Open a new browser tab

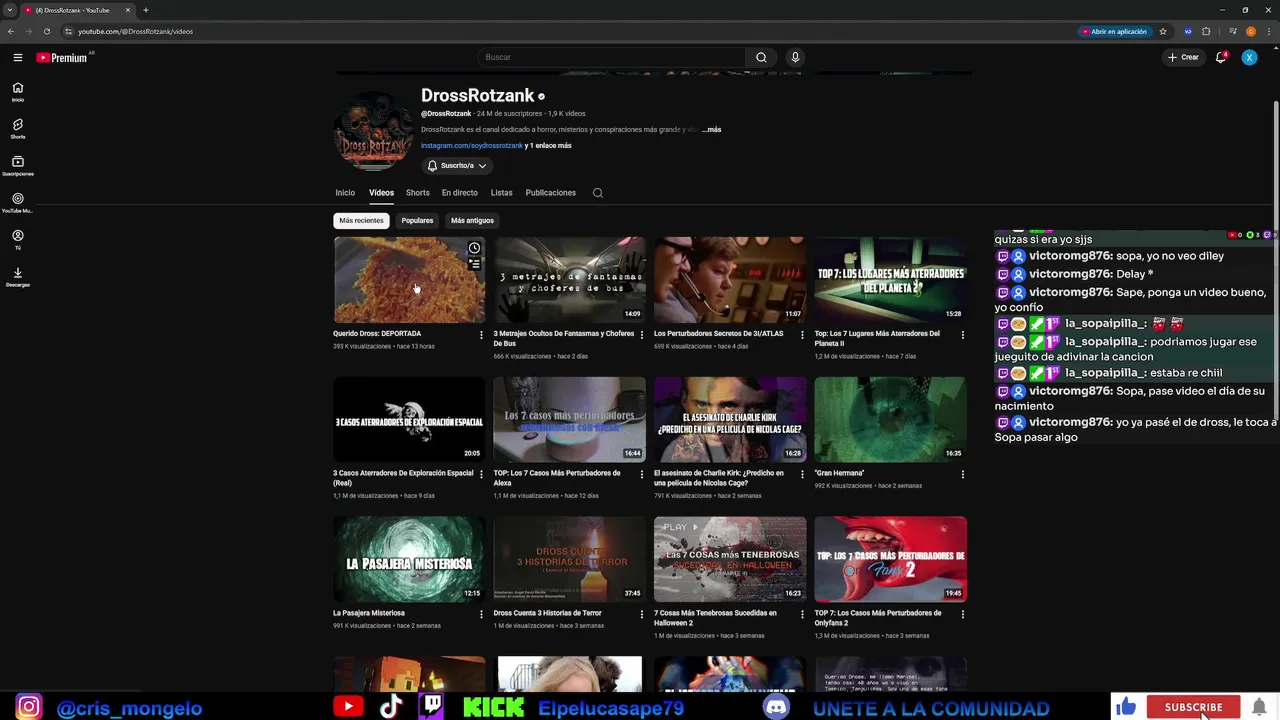(146, 10)
